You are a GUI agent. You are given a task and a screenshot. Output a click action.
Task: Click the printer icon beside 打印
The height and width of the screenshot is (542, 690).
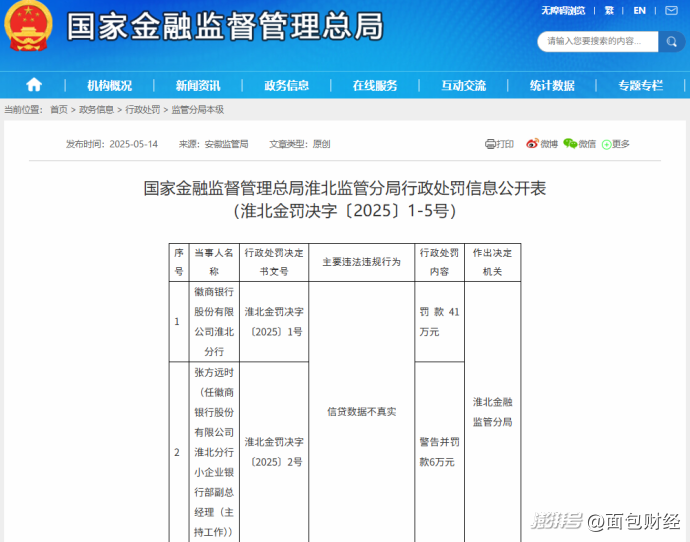coord(490,144)
